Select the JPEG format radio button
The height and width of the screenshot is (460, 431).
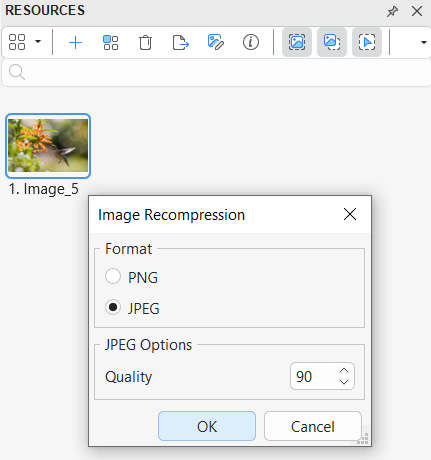(113, 307)
